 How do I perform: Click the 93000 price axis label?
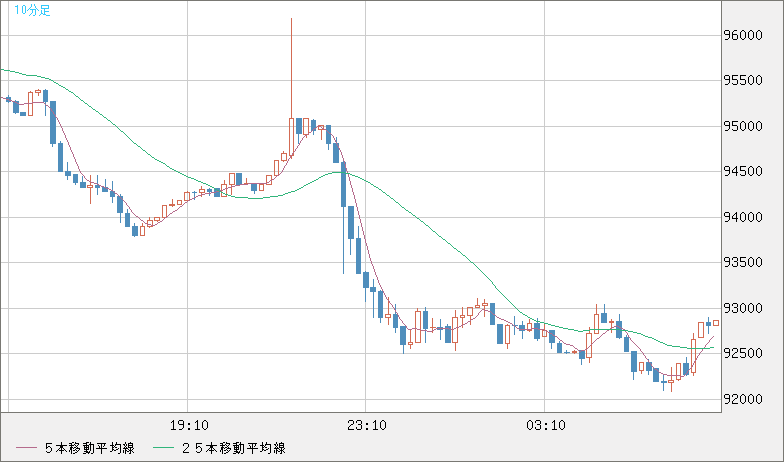(744, 308)
